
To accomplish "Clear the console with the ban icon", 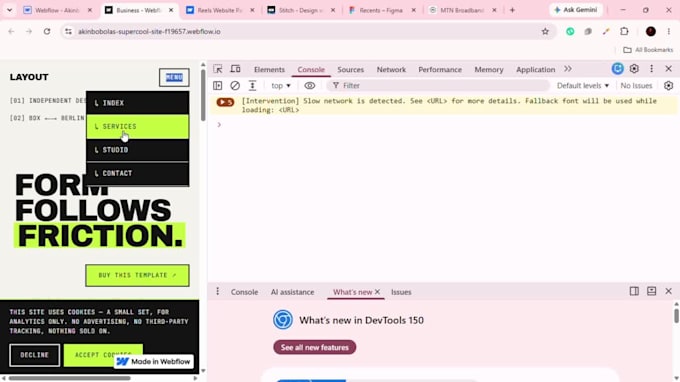I will click(235, 85).
